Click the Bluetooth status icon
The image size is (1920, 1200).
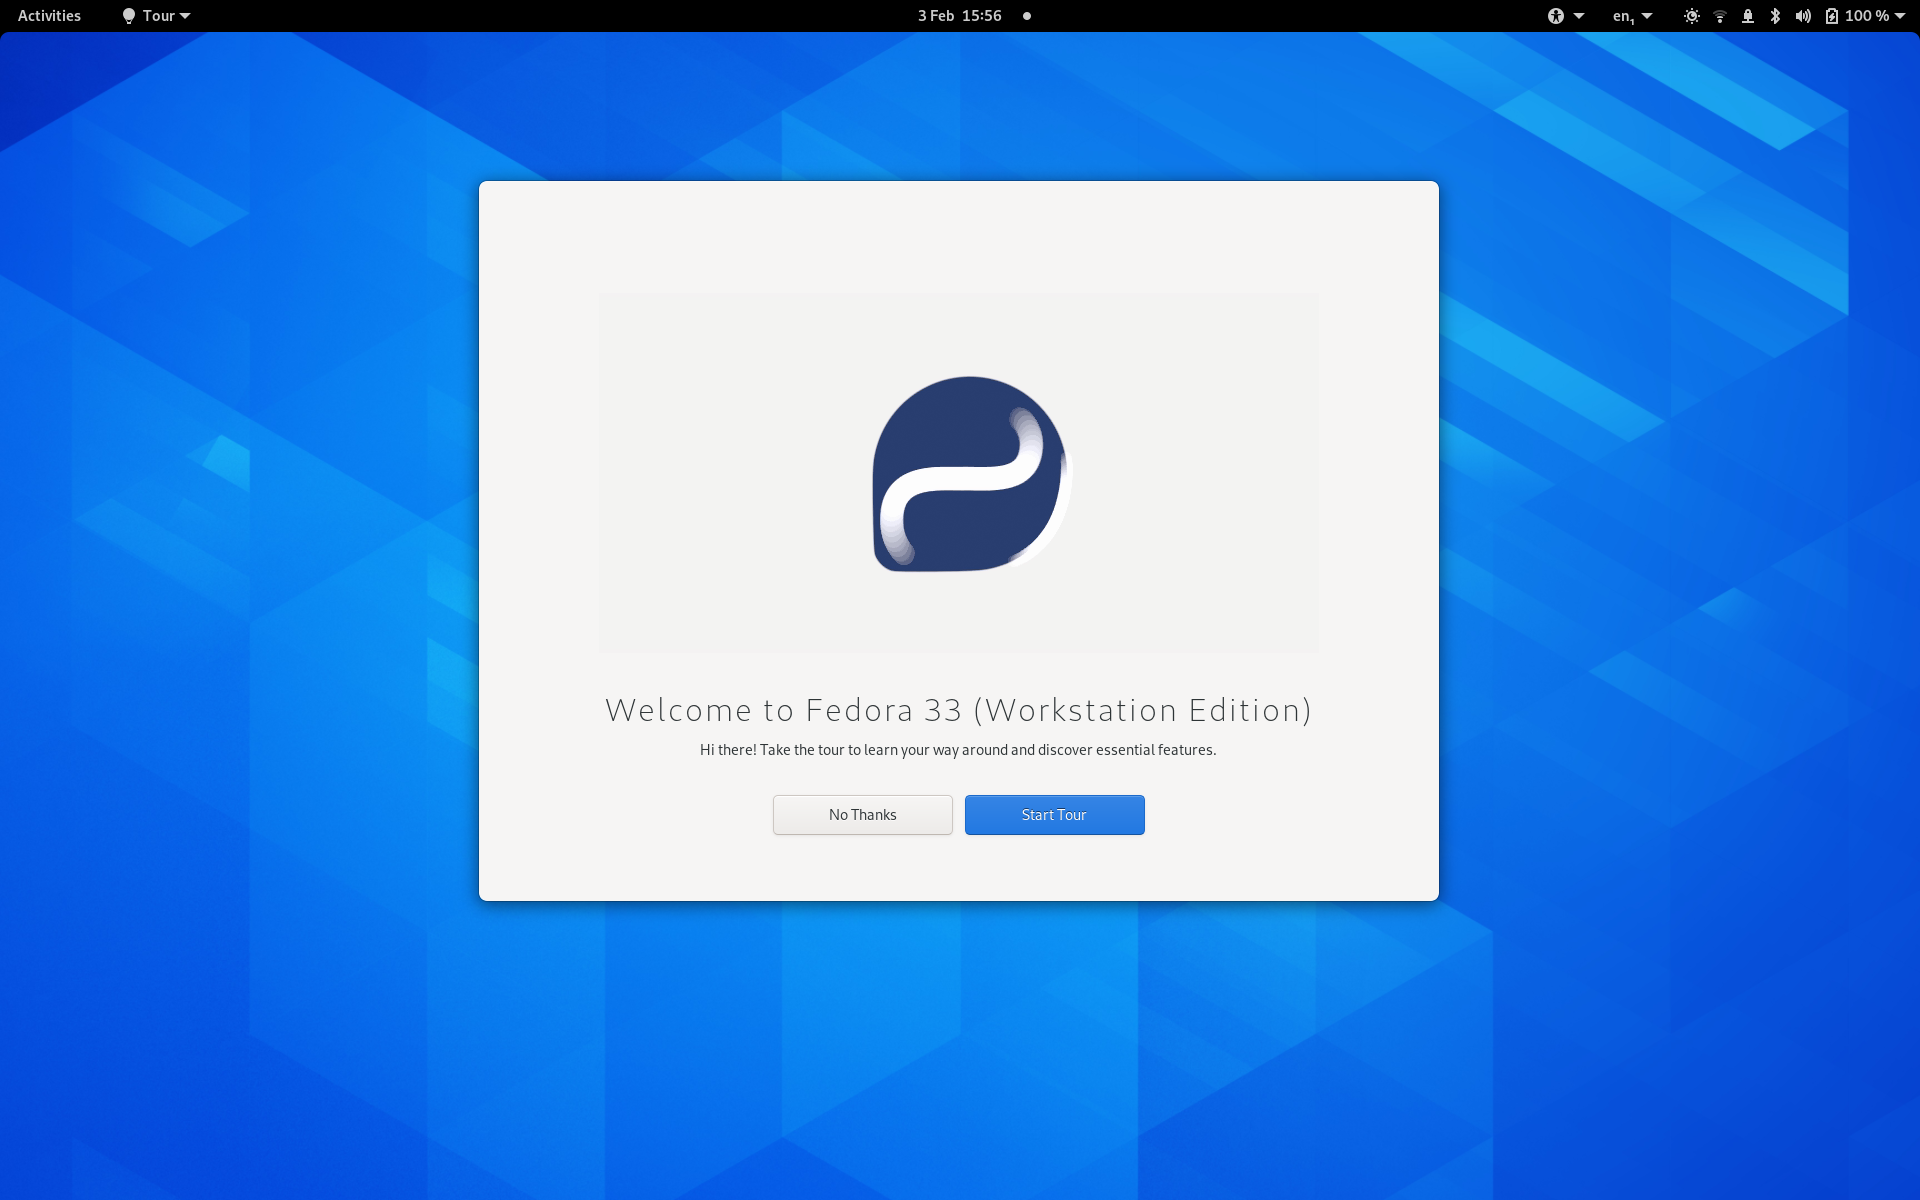1775,16
